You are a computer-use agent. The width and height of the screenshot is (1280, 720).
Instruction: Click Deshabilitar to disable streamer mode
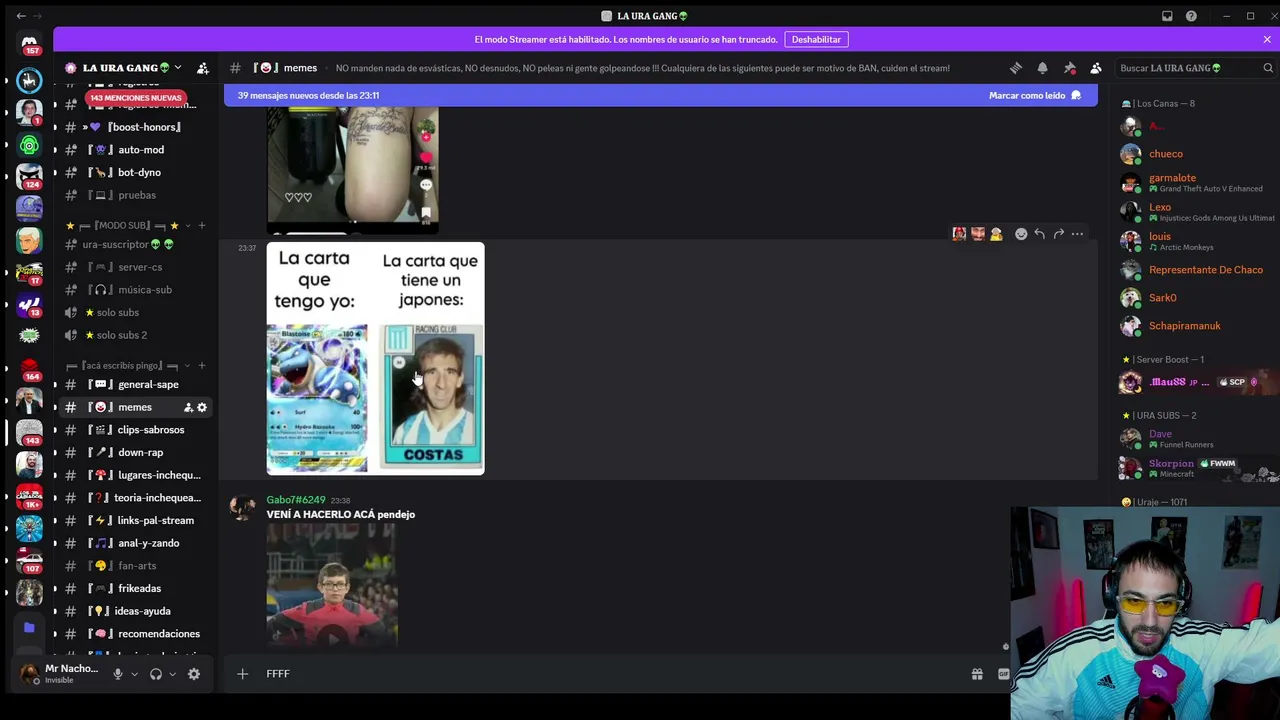pyautogui.click(x=816, y=39)
